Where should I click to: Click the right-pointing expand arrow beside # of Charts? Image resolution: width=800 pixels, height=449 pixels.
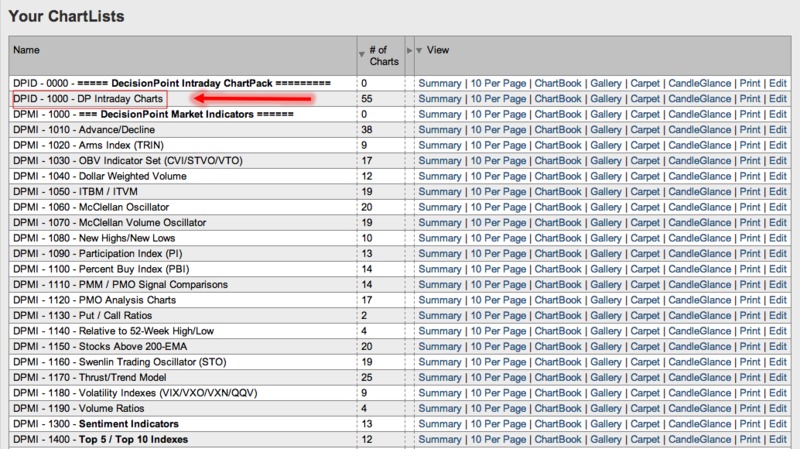coord(409,51)
